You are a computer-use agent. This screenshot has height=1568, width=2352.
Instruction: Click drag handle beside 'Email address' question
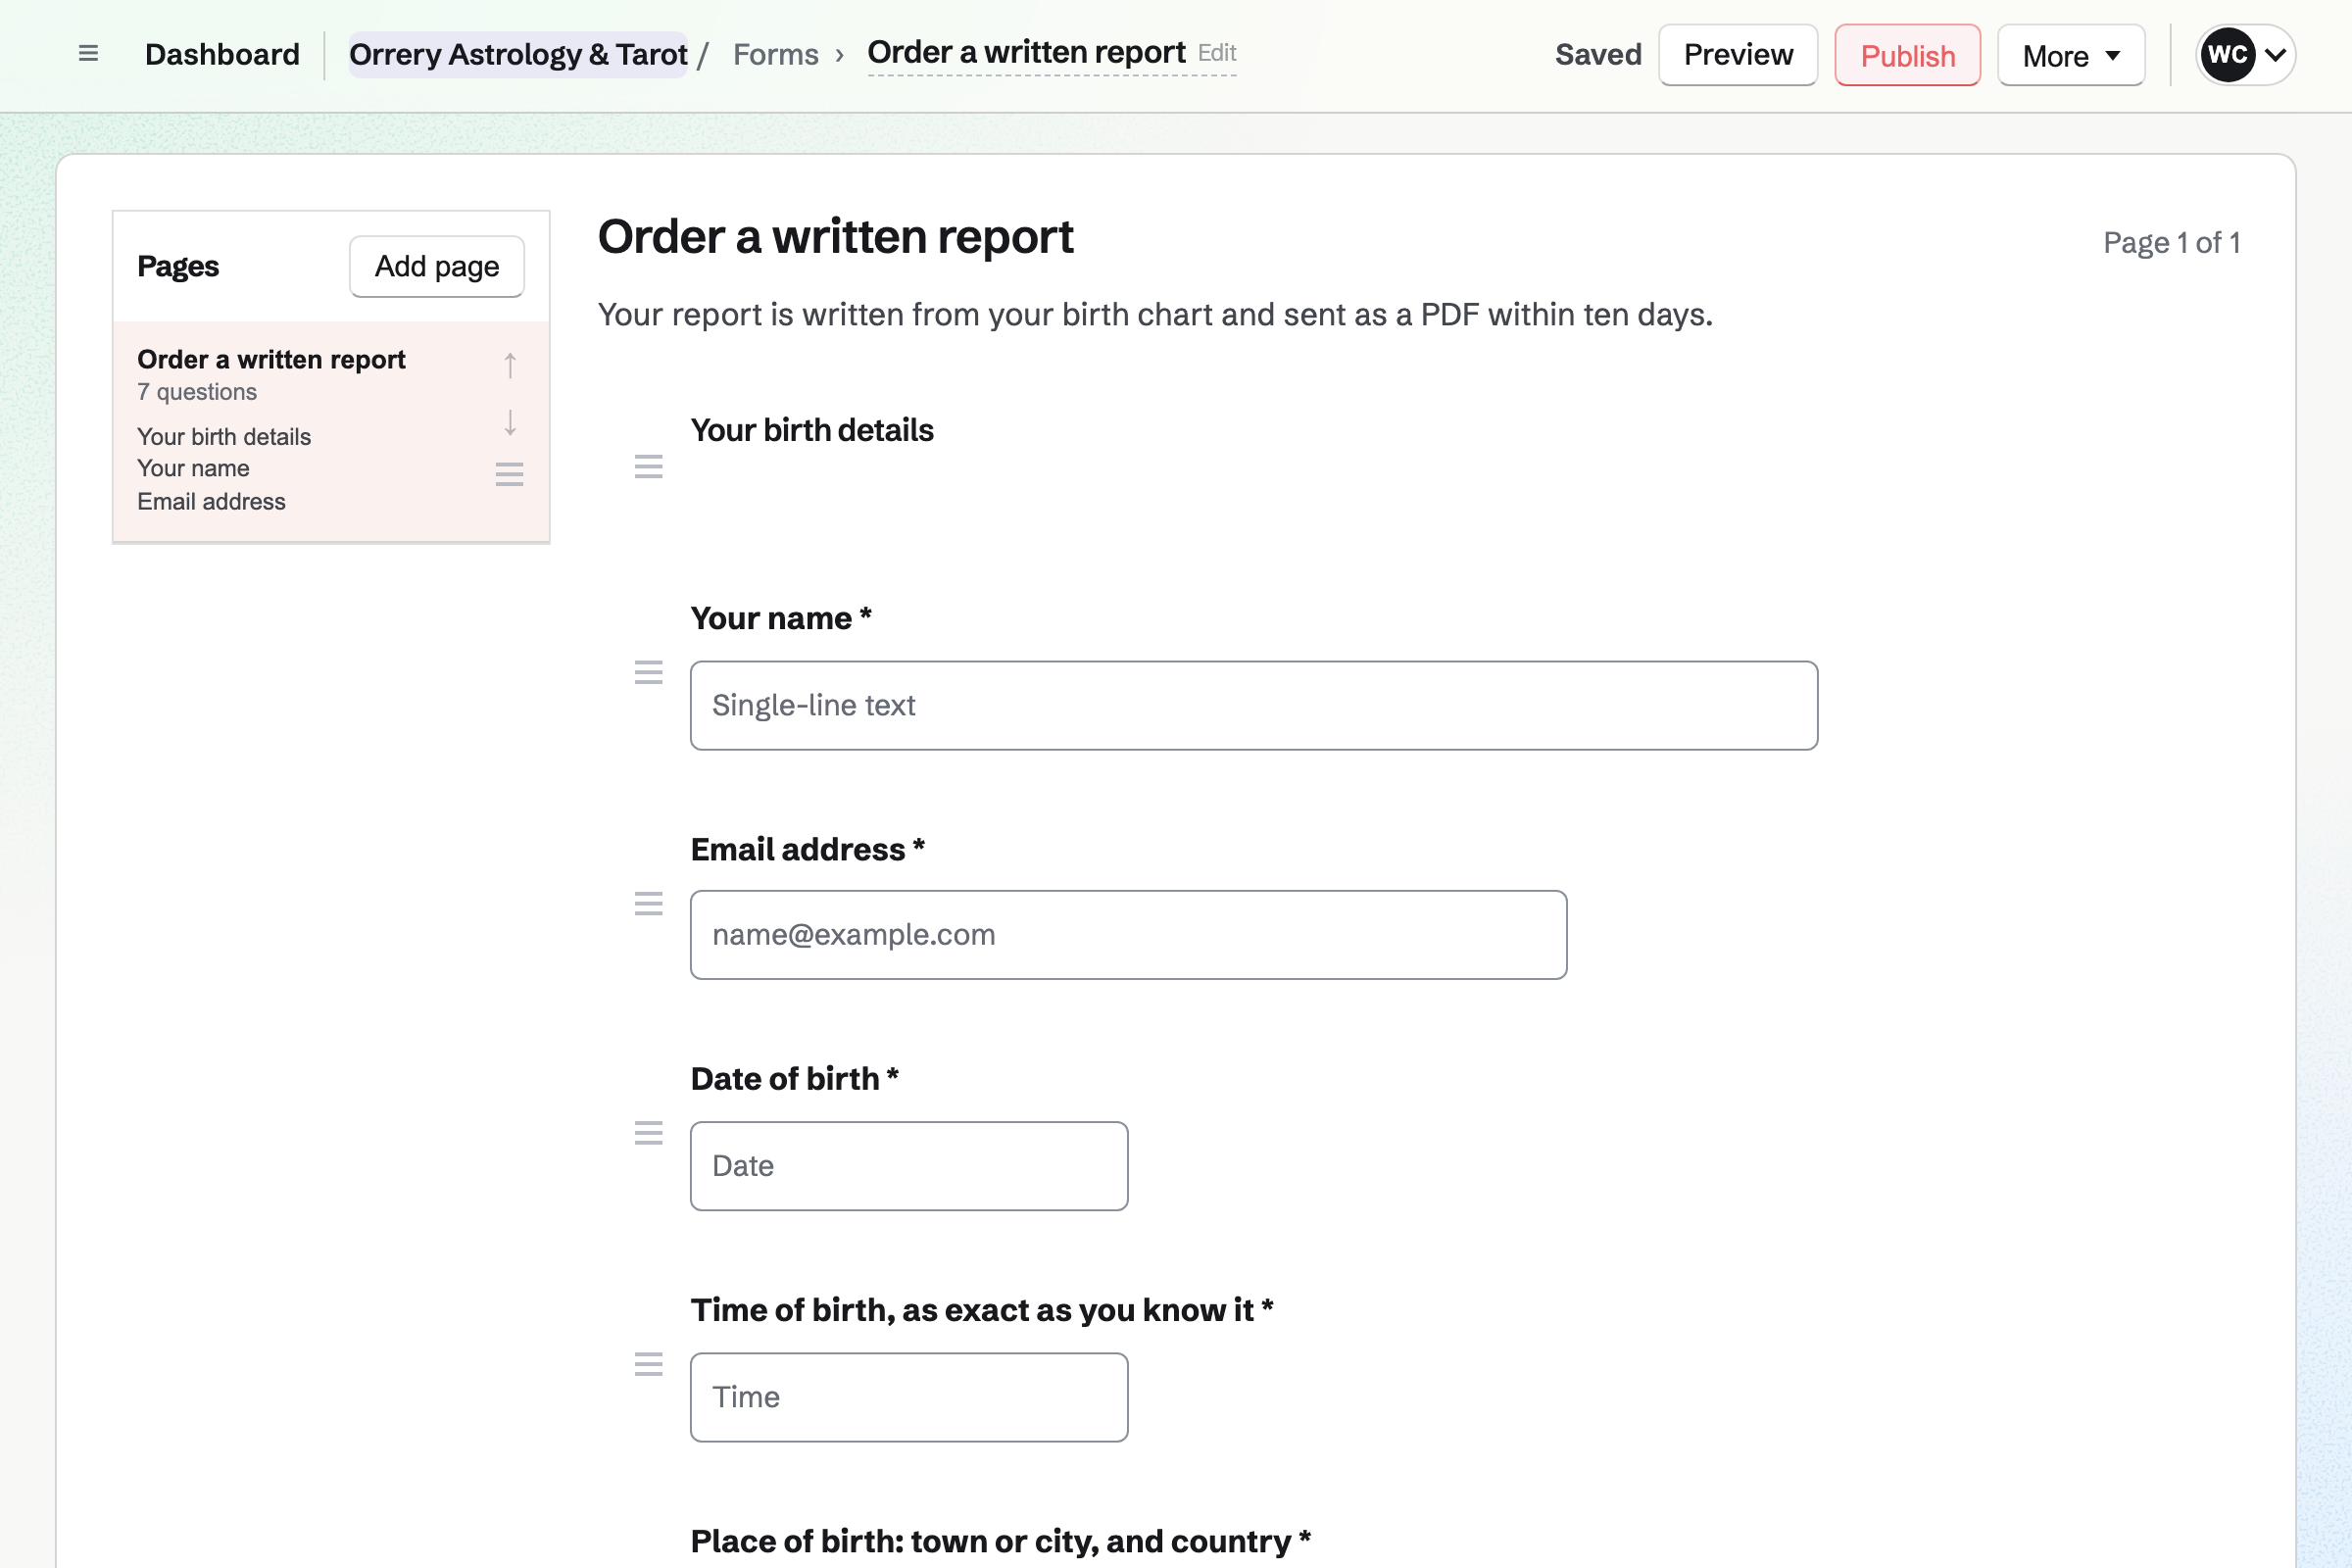point(649,904)
